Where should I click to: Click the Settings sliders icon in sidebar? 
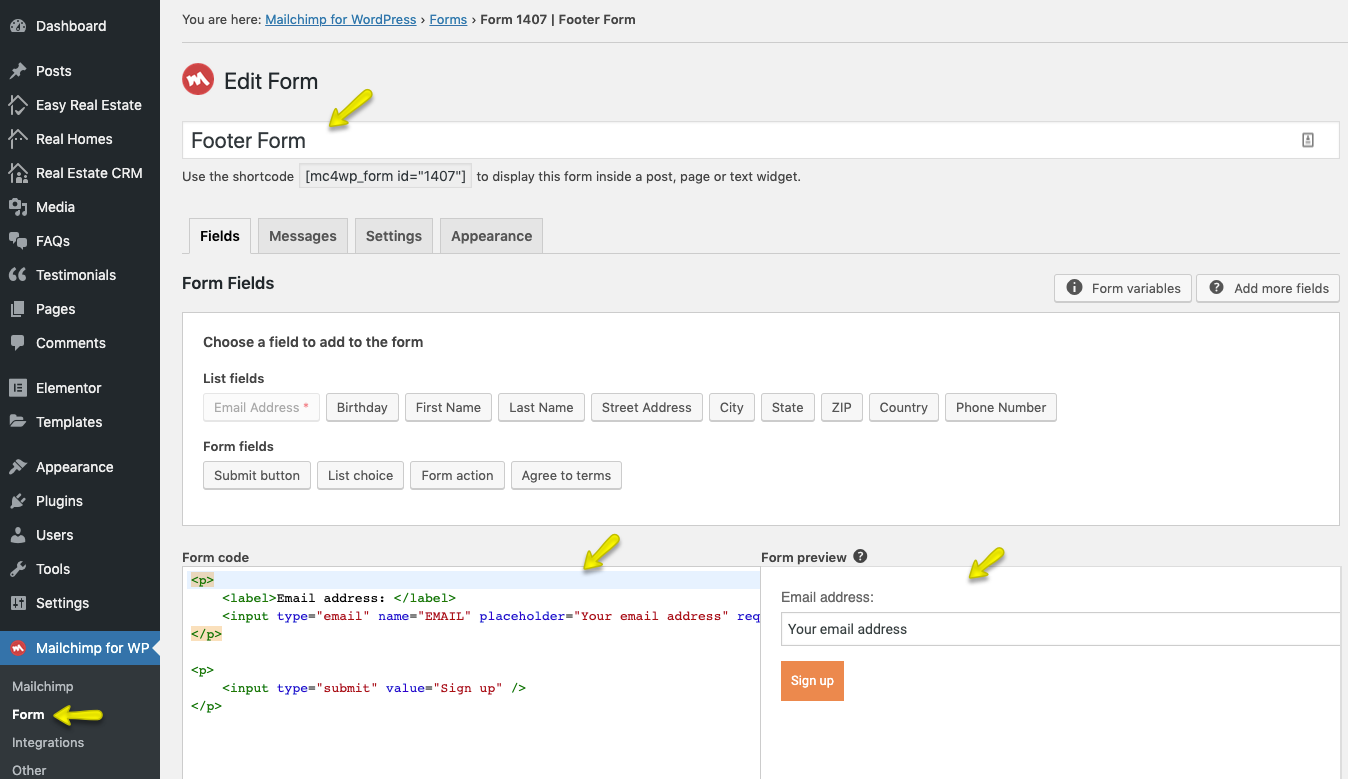click(18, 603)
